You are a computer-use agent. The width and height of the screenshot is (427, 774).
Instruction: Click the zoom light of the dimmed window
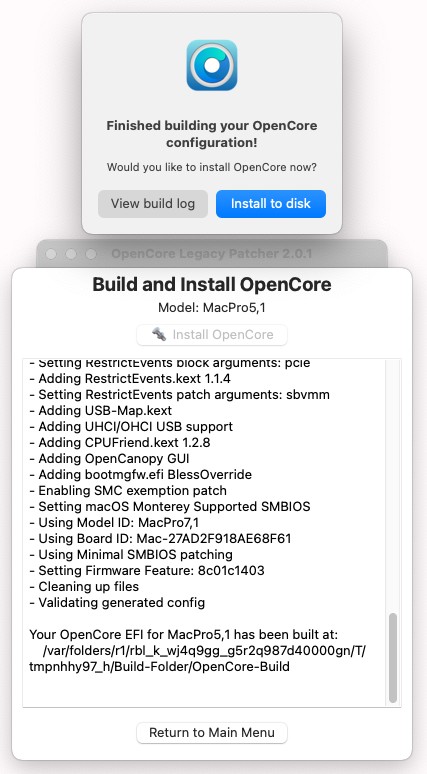click(x=91, y=254)
